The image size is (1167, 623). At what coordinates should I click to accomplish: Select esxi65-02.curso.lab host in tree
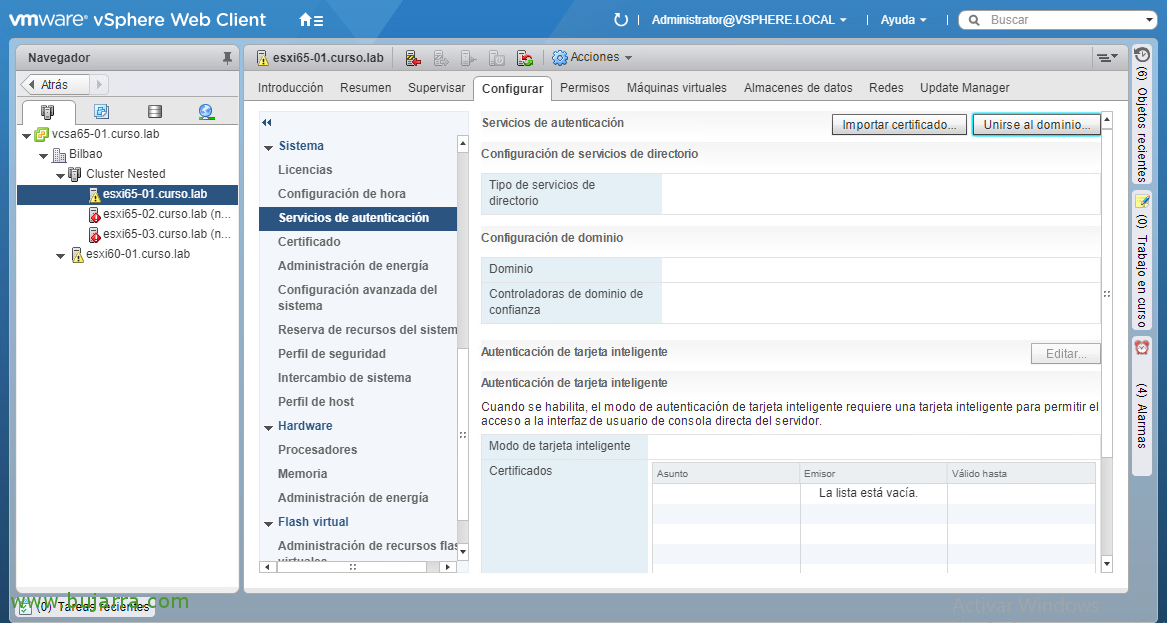point(167,214)
